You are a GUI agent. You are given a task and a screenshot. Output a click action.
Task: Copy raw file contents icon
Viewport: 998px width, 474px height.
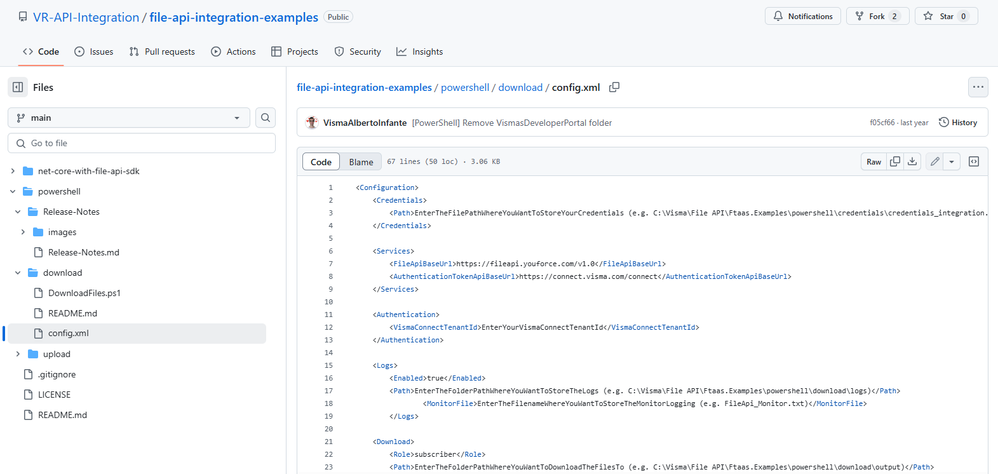coord(895,162)
